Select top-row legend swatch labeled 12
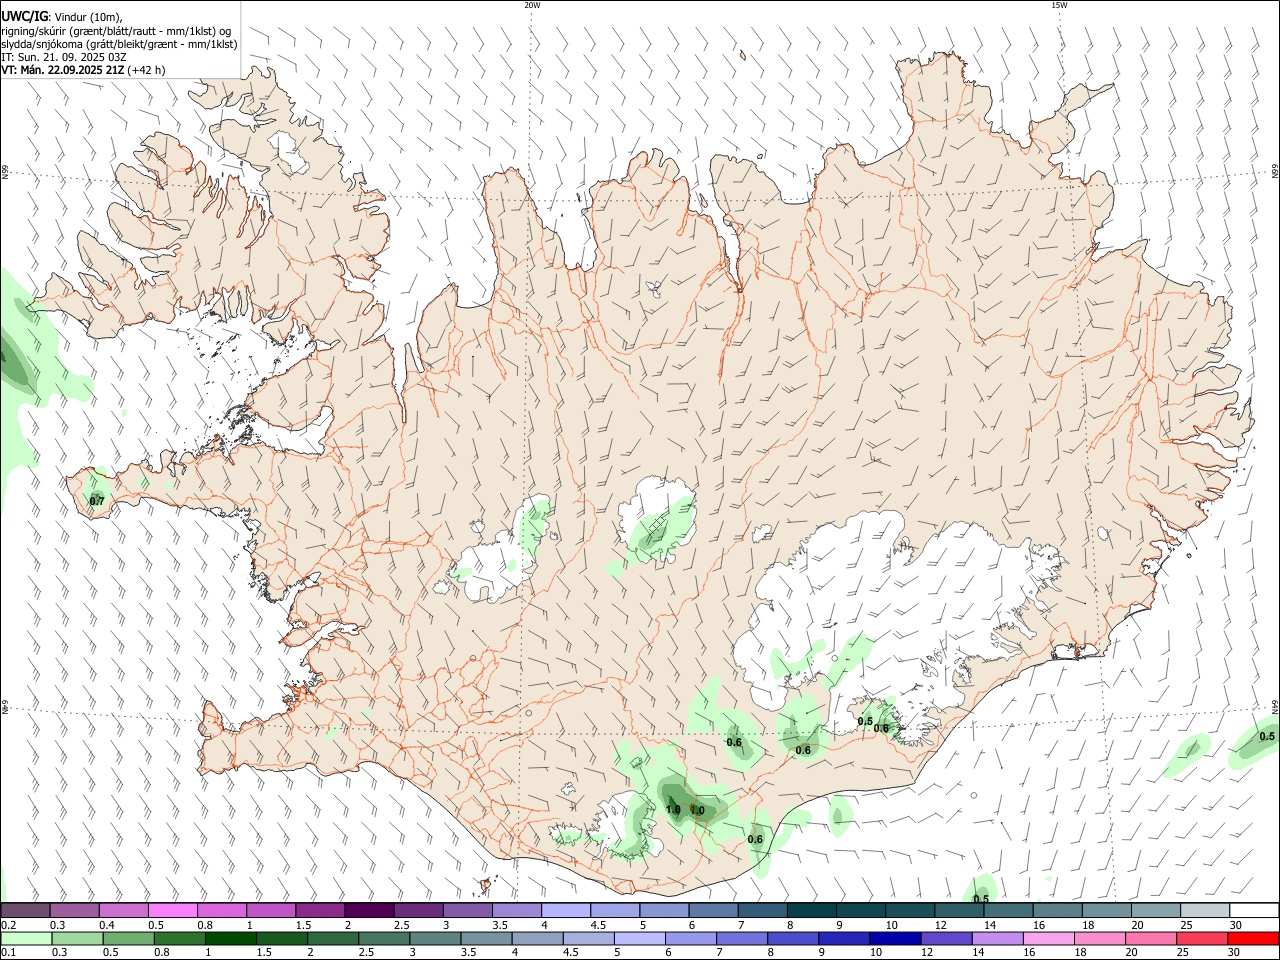The width and height of the screenshot is (1280, 960). pyautogui.click(x=960, y=911)
